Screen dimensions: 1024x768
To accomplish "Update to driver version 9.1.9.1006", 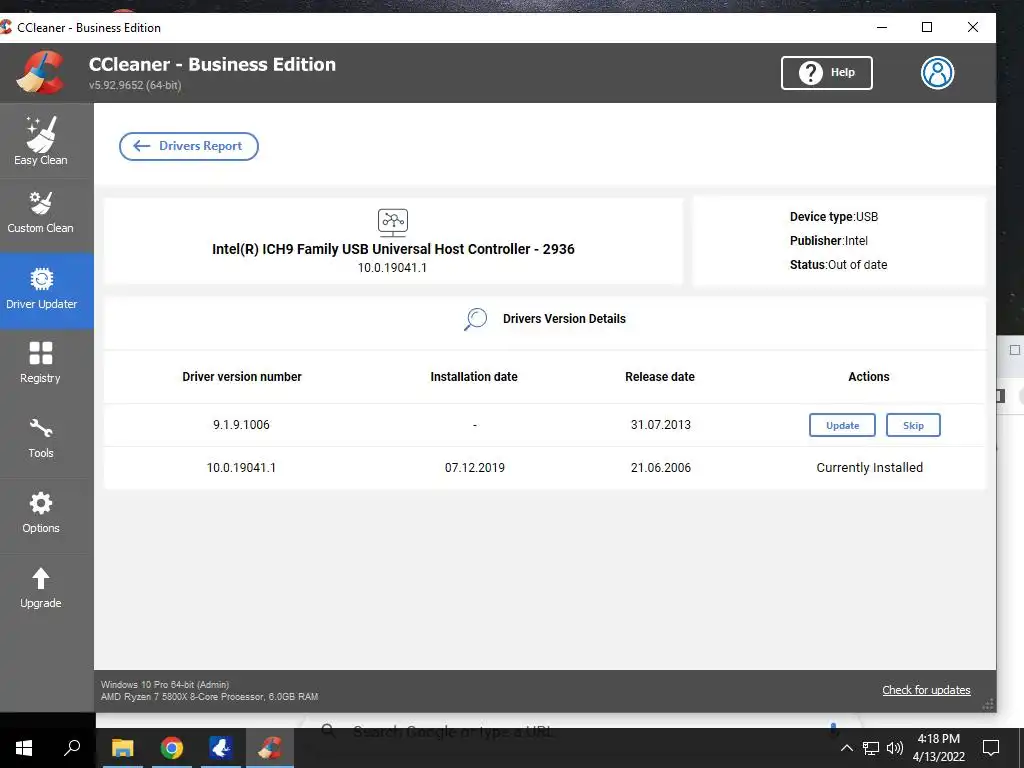I will 842,425.
